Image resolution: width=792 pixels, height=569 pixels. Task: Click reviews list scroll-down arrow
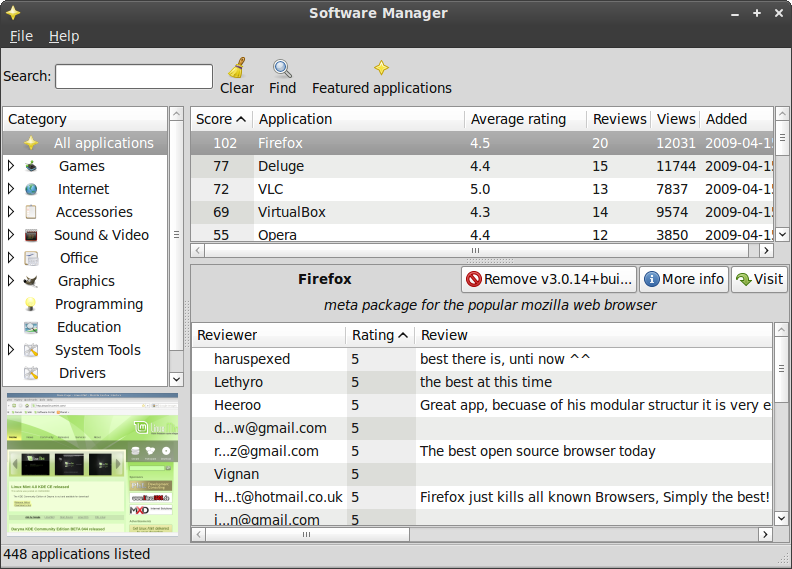781,518
